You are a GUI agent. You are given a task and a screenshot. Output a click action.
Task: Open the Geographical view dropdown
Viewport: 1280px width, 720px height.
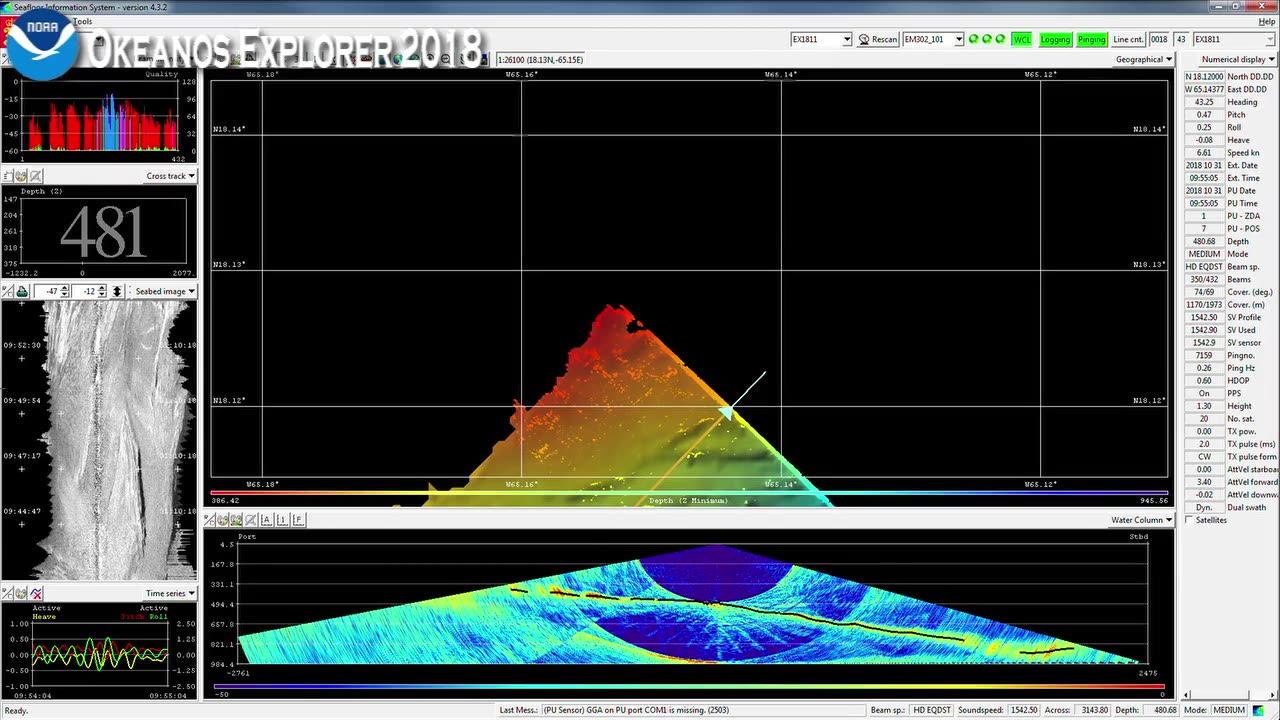click(x=1144, y=59)
